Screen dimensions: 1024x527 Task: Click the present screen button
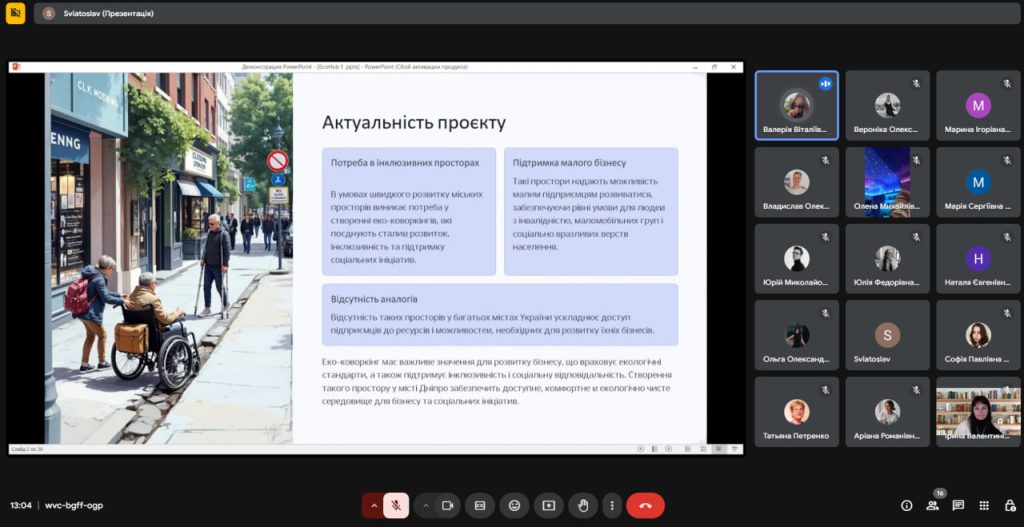pos(548,505)
